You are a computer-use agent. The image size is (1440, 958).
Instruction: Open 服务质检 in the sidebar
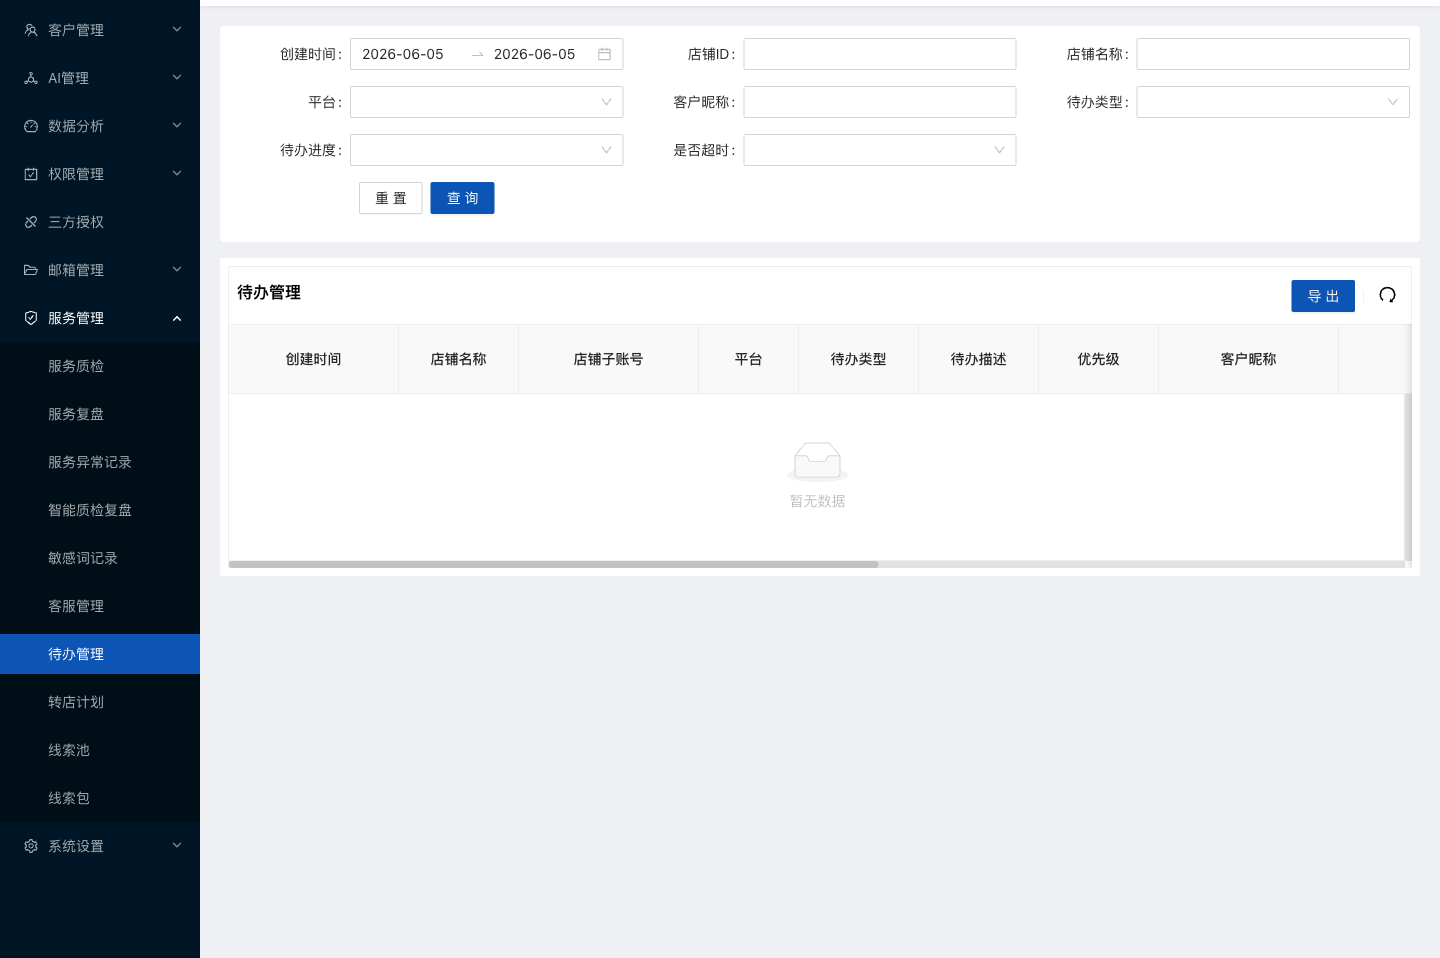[x=100, y=366]
